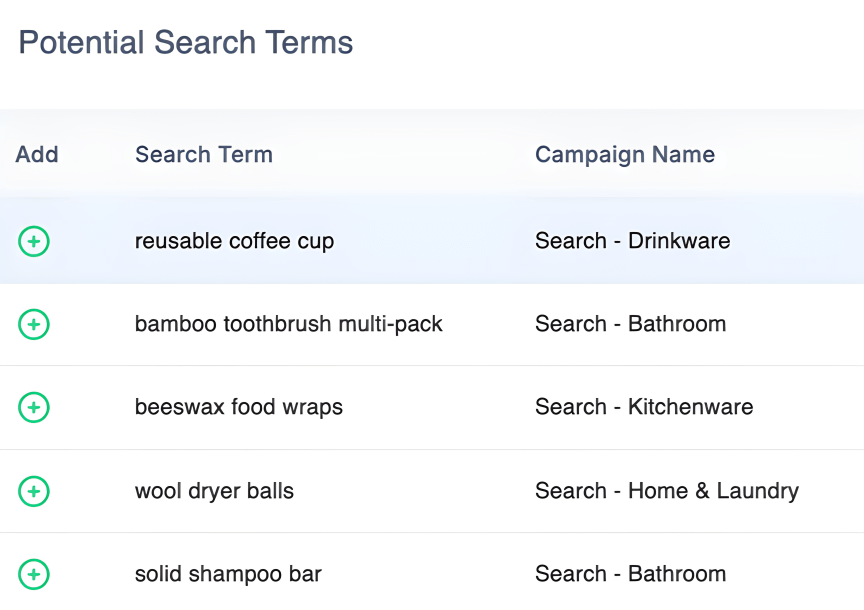Image resolution: width=864 pixels, height=610 pixels.
Task: Sort by the Search Term column header
Action: pyautogui.click(x=204, y=155)
